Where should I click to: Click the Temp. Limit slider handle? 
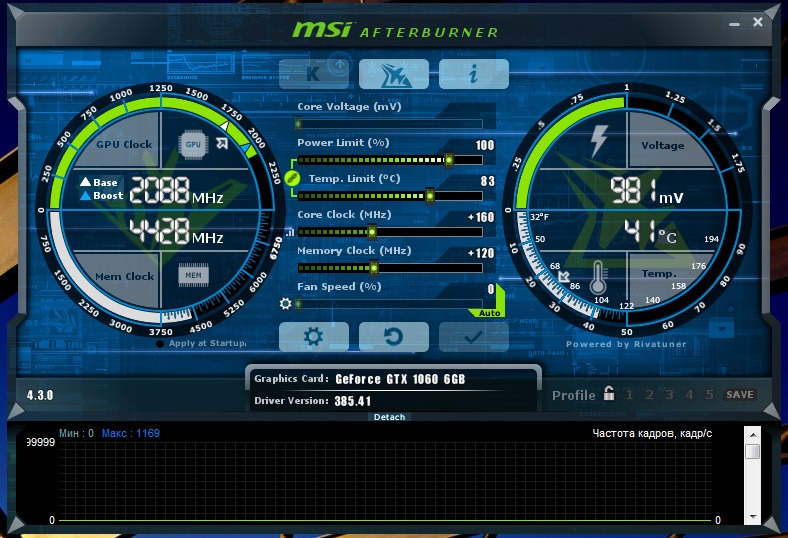coord(430,196)
